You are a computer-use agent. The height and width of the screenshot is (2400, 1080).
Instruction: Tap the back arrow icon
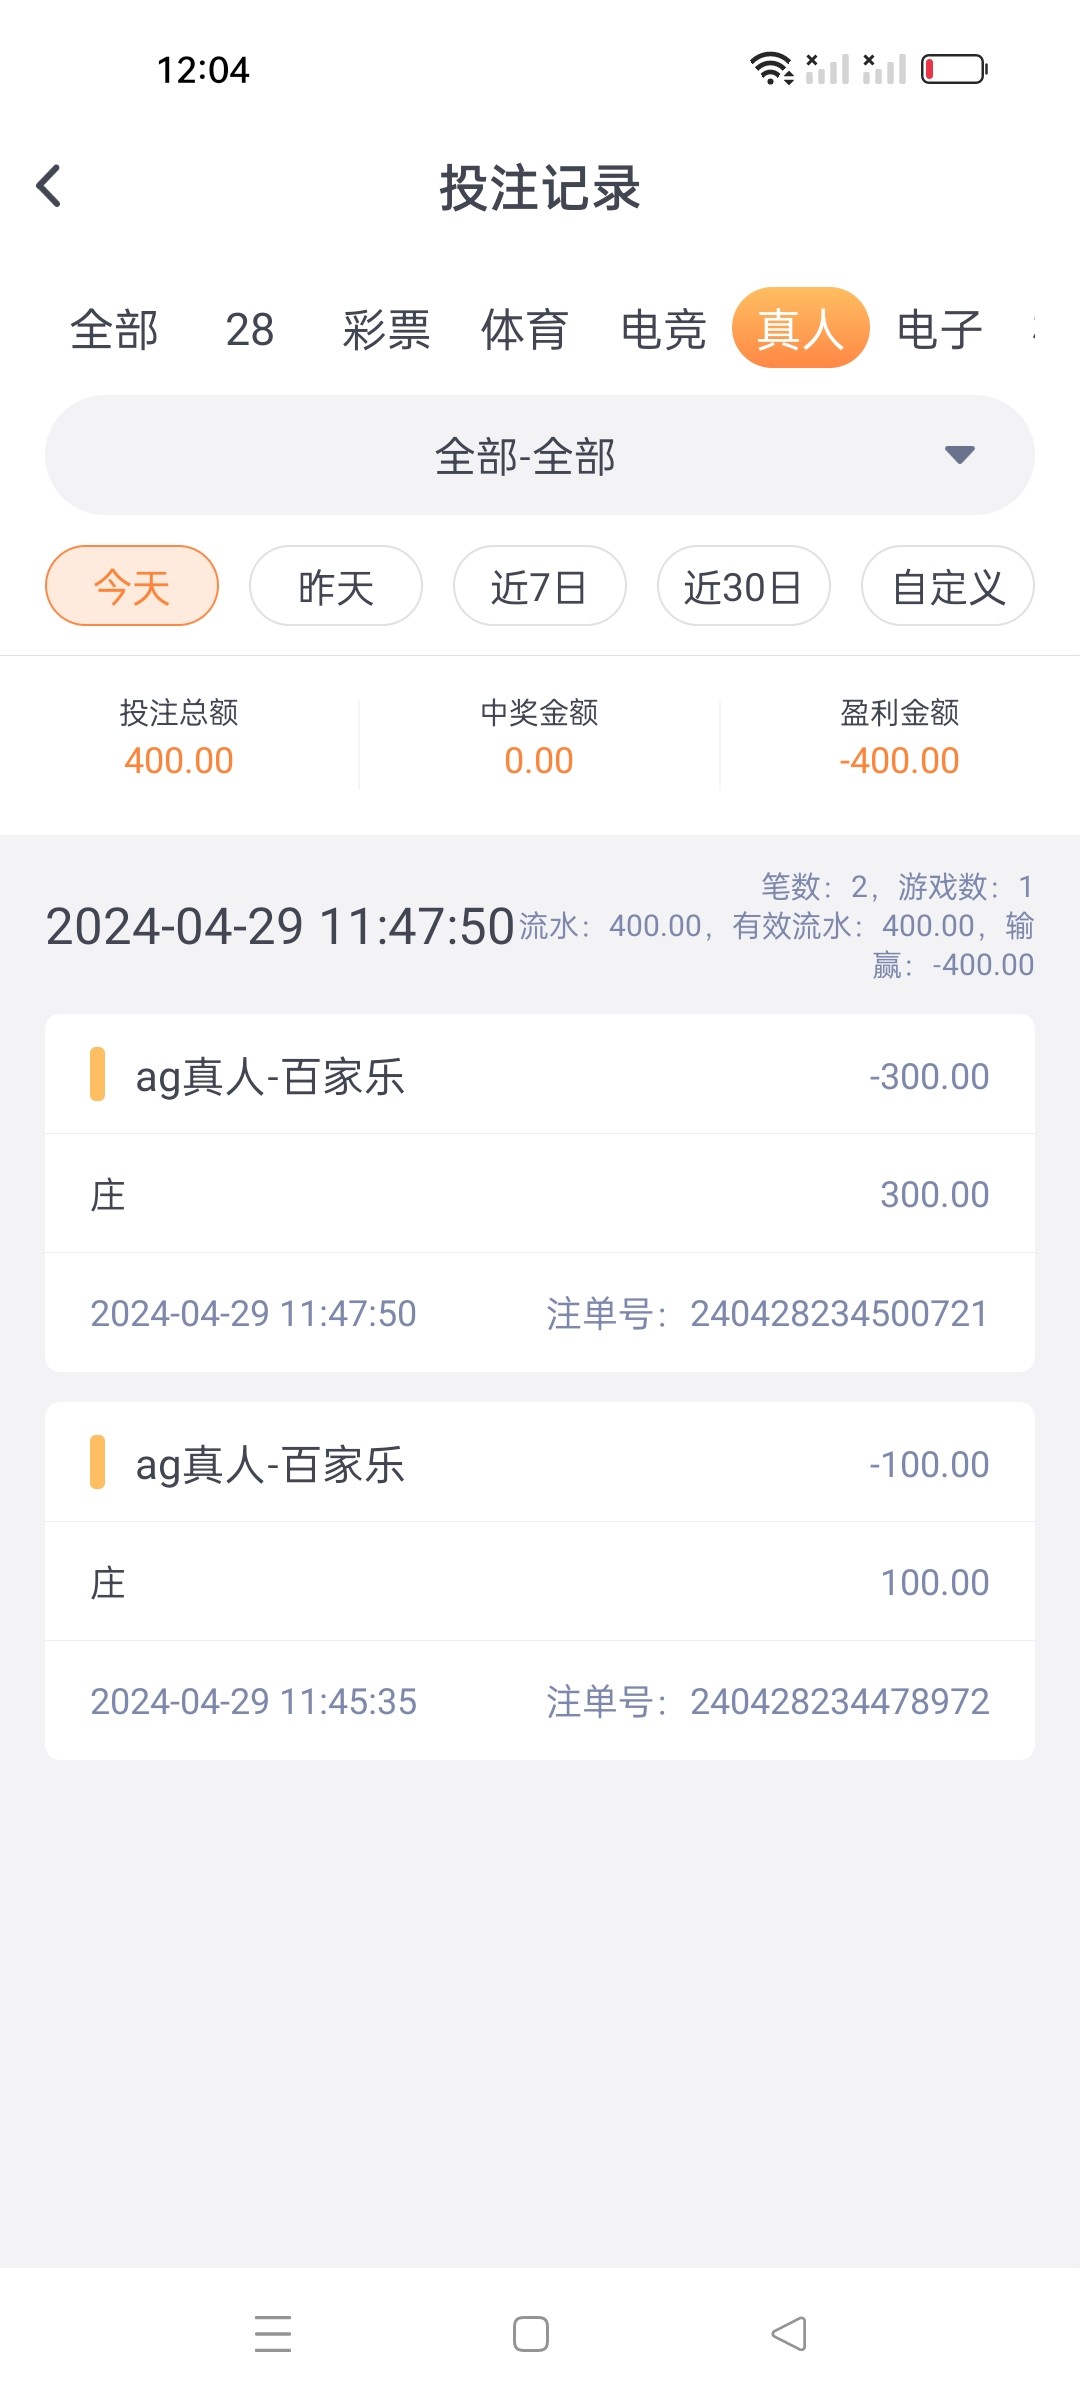tap(49, 186)
